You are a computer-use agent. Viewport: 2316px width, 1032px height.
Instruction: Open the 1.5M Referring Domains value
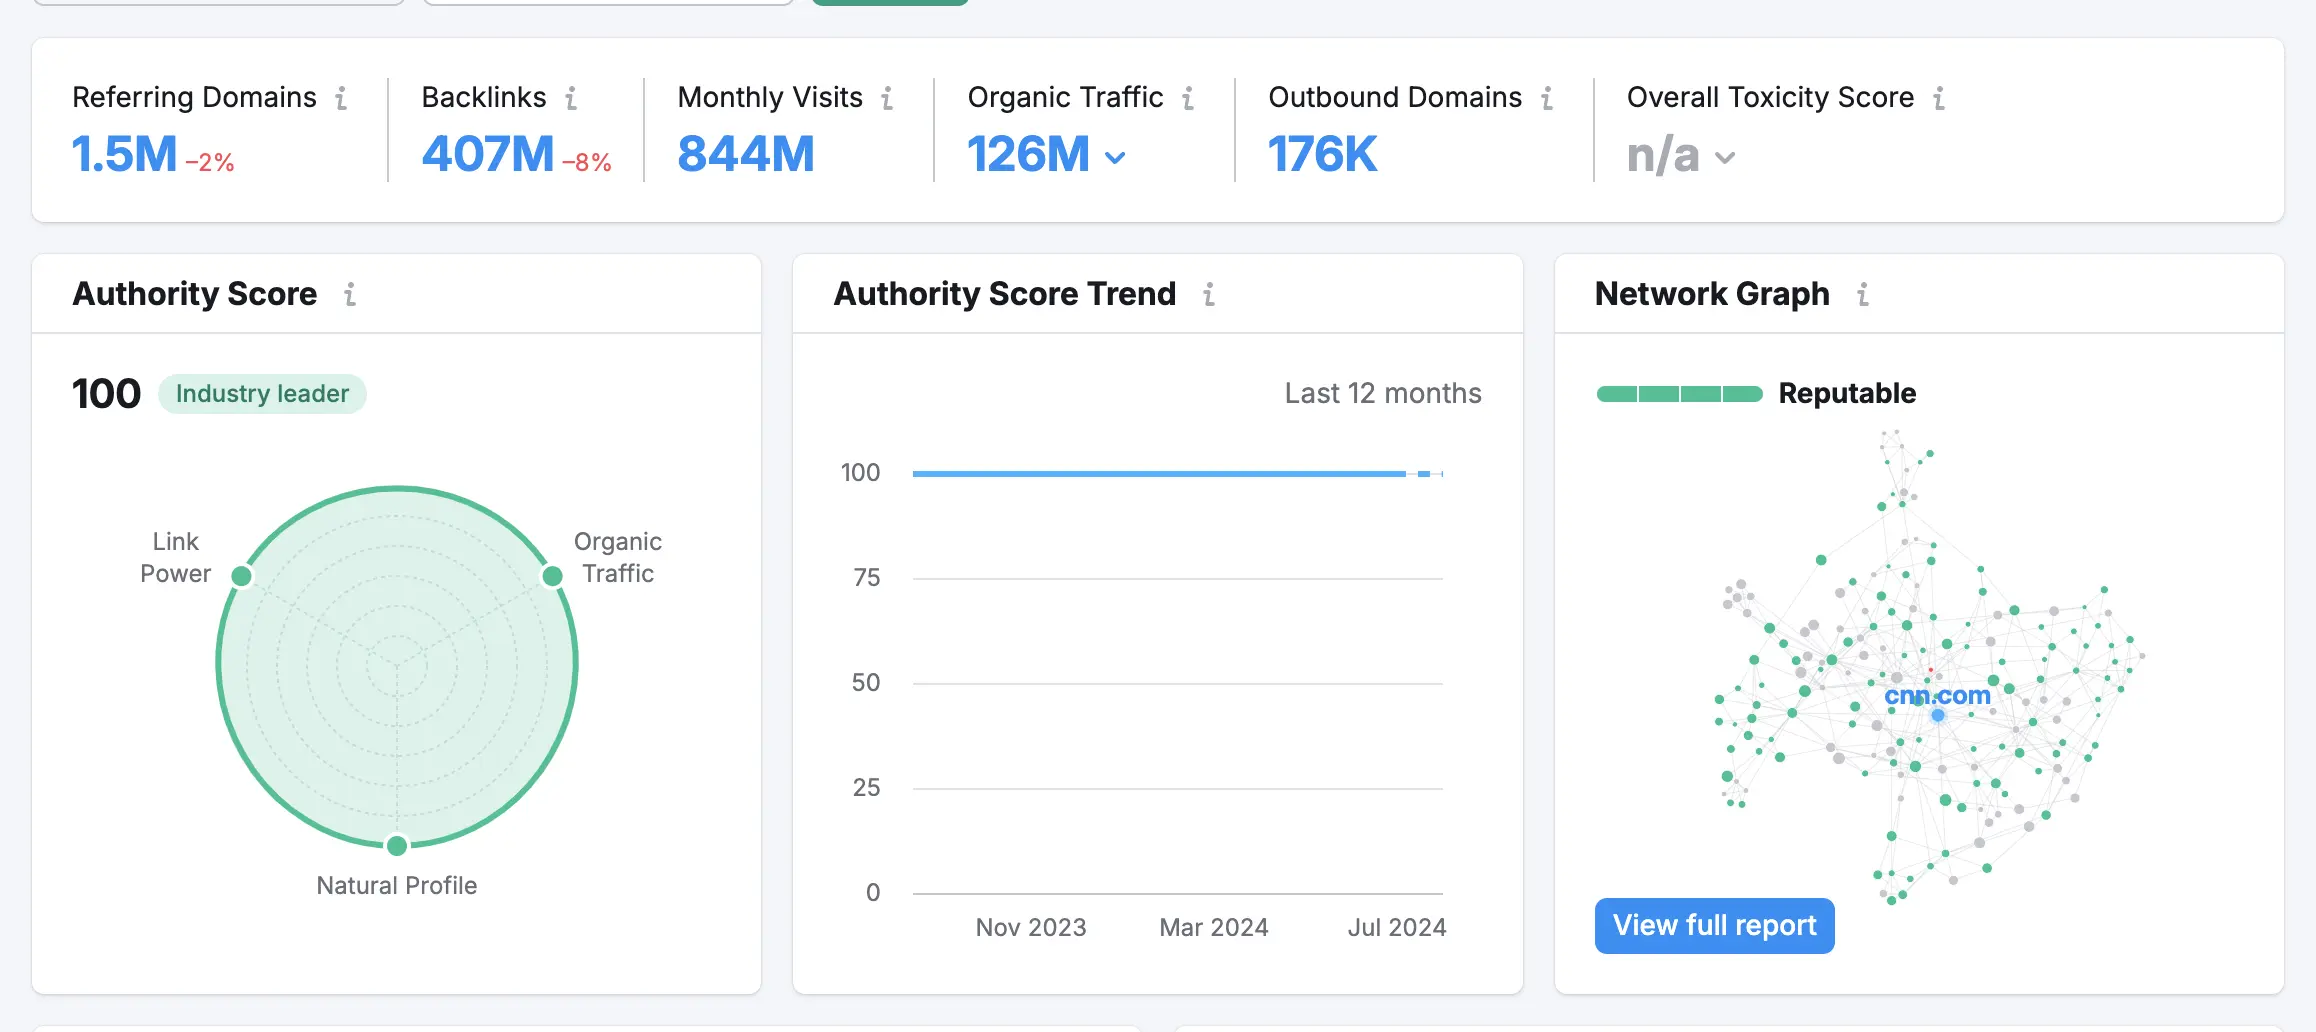[124, 154]
